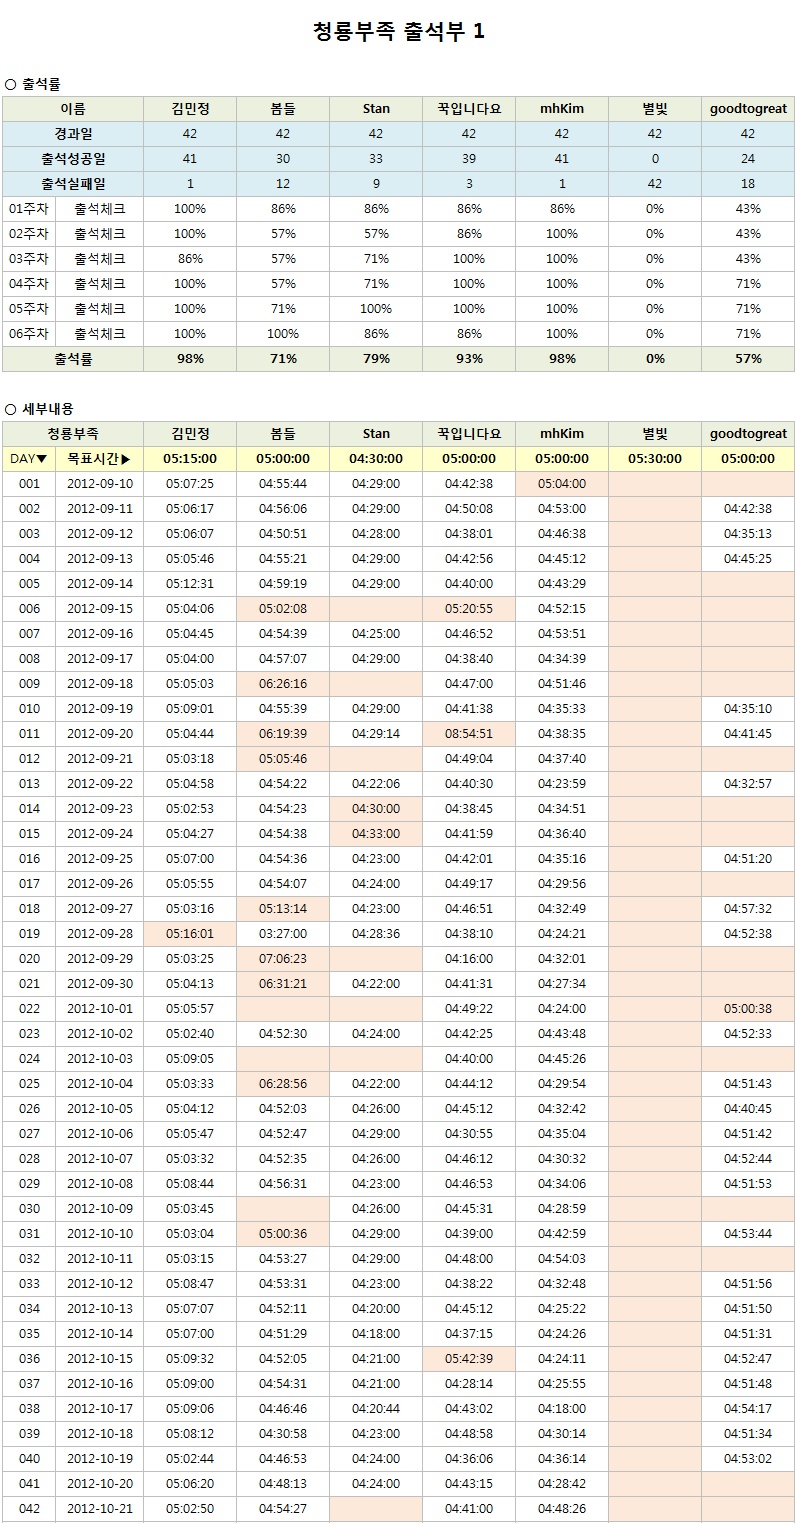Image resolution: width=796 pixels, height=1523 pixels.
Task: Select the 출석성공일 row label
Action: pos(73,159)
